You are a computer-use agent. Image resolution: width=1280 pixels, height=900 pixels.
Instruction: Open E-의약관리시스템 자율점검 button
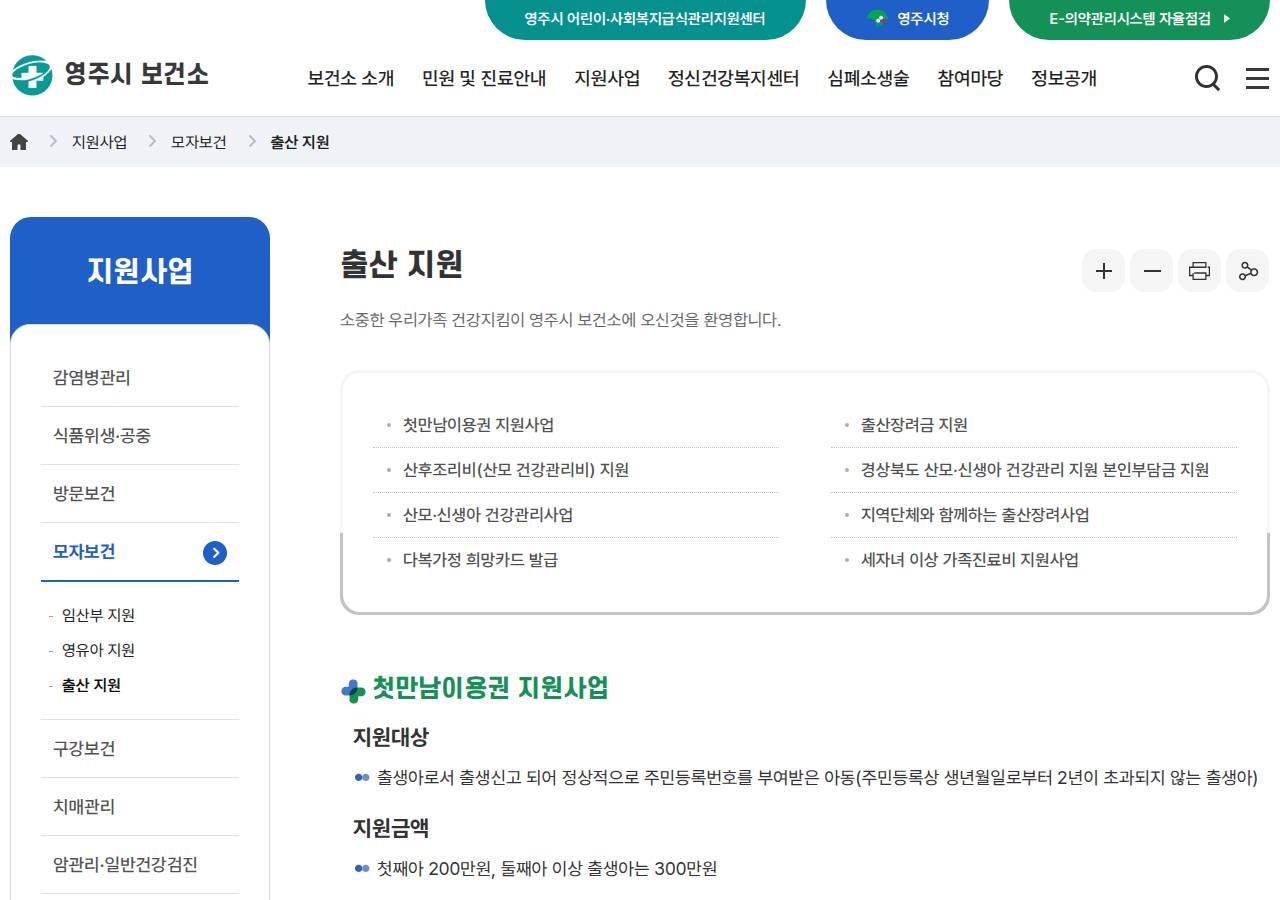1139,18
